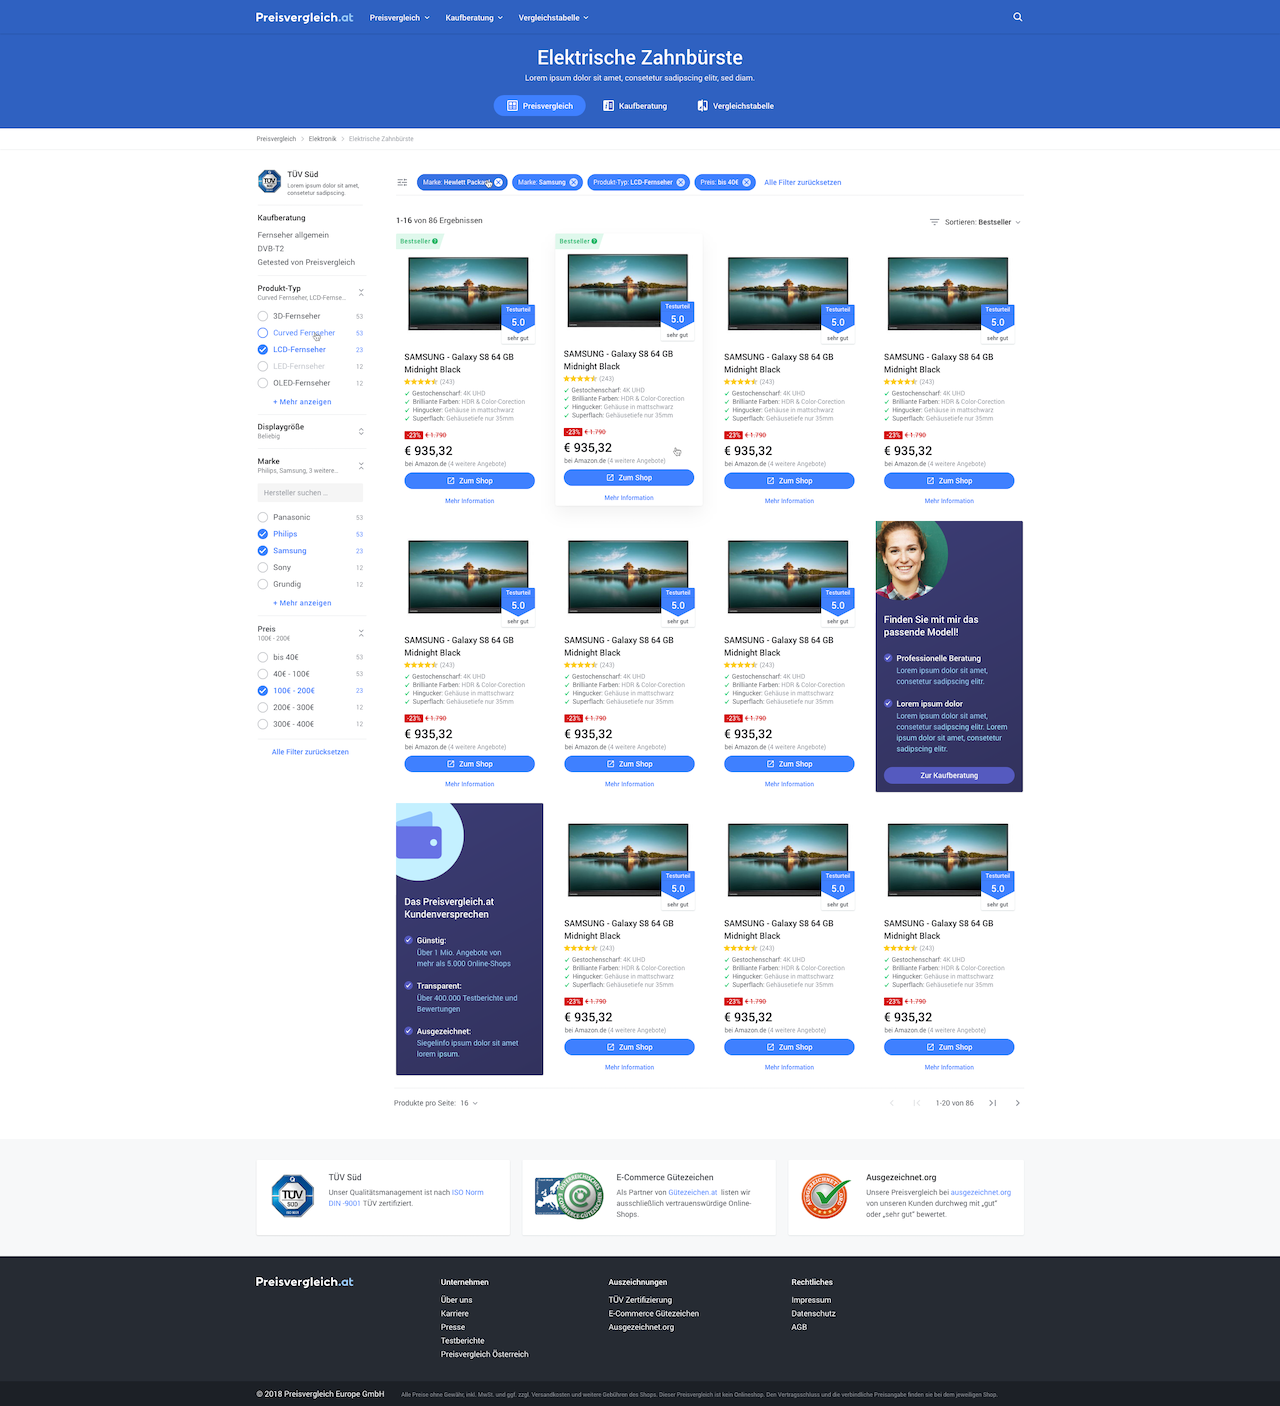This screenshot has width=1280, height=1406.
Task: Open the 'Fernseher allgemein' sidebar link
Action: pos(293,235)
